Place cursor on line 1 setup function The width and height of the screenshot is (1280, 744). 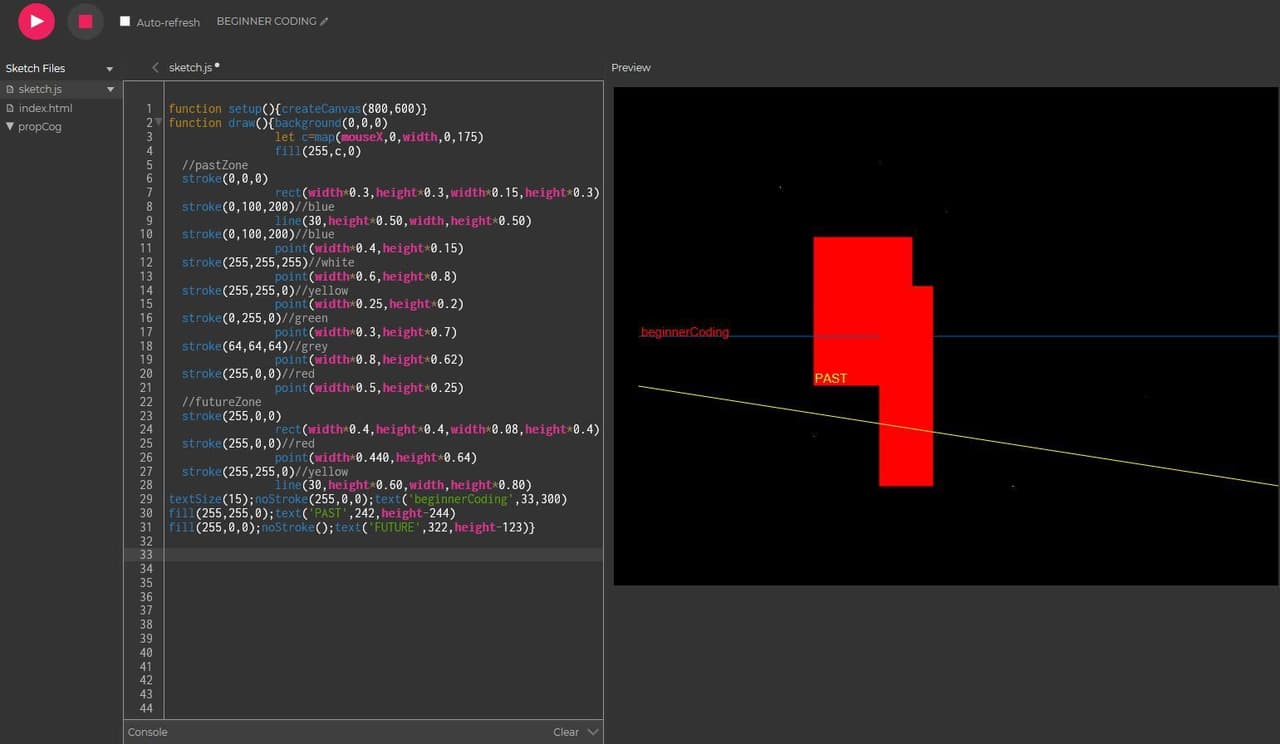pyautogui.click(x=298, y=108)
